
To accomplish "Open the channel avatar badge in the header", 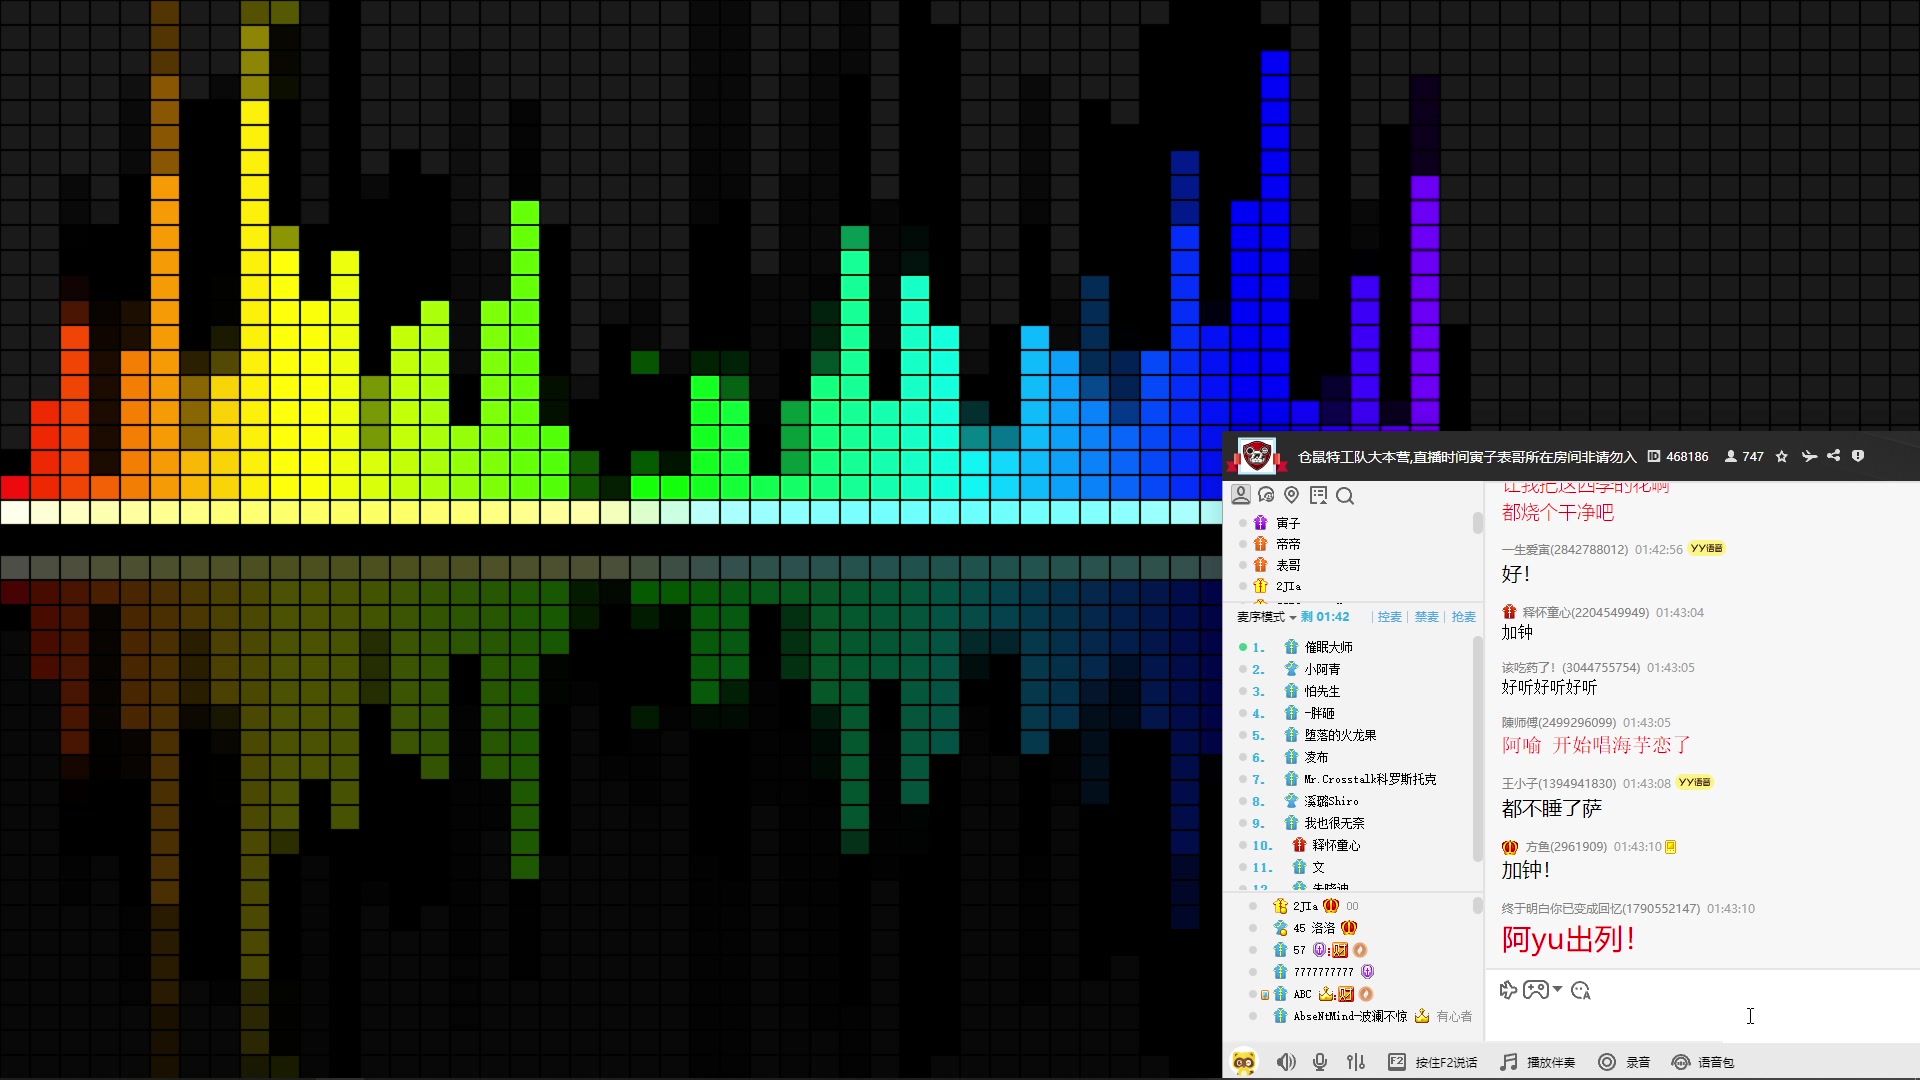I will pos(1257,456).
